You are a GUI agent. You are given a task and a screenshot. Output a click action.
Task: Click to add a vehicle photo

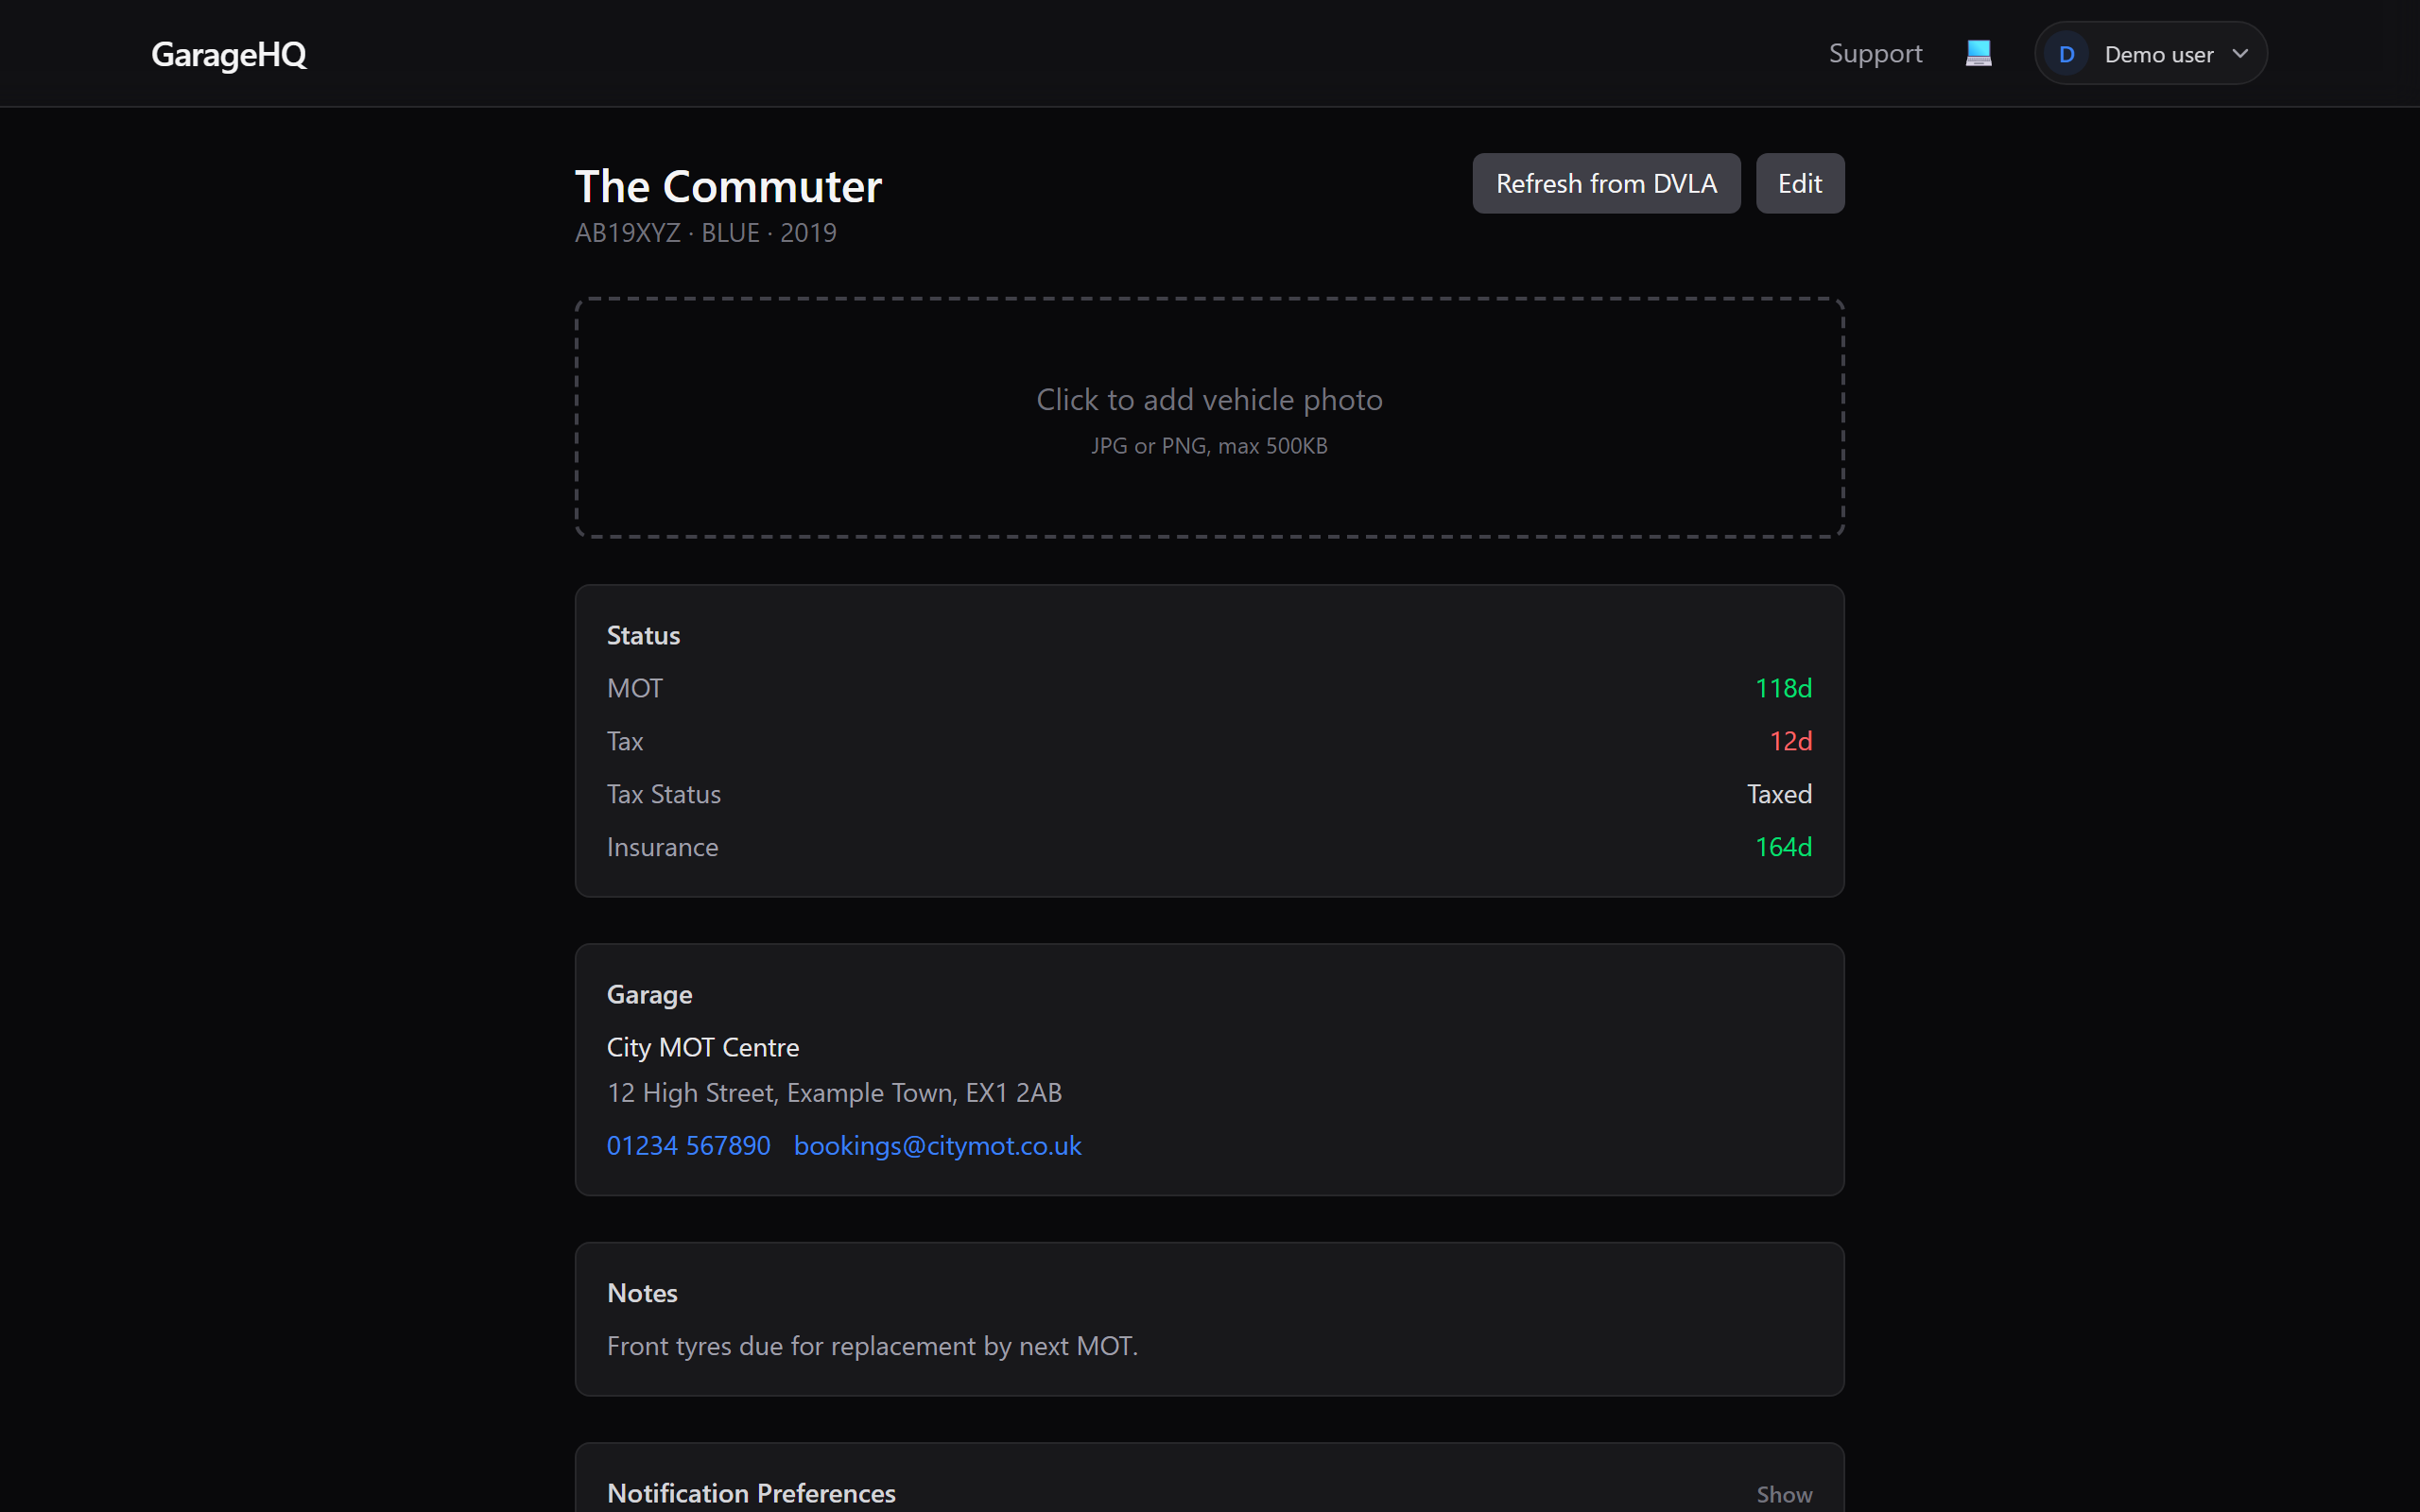(x=1209, y=418)
